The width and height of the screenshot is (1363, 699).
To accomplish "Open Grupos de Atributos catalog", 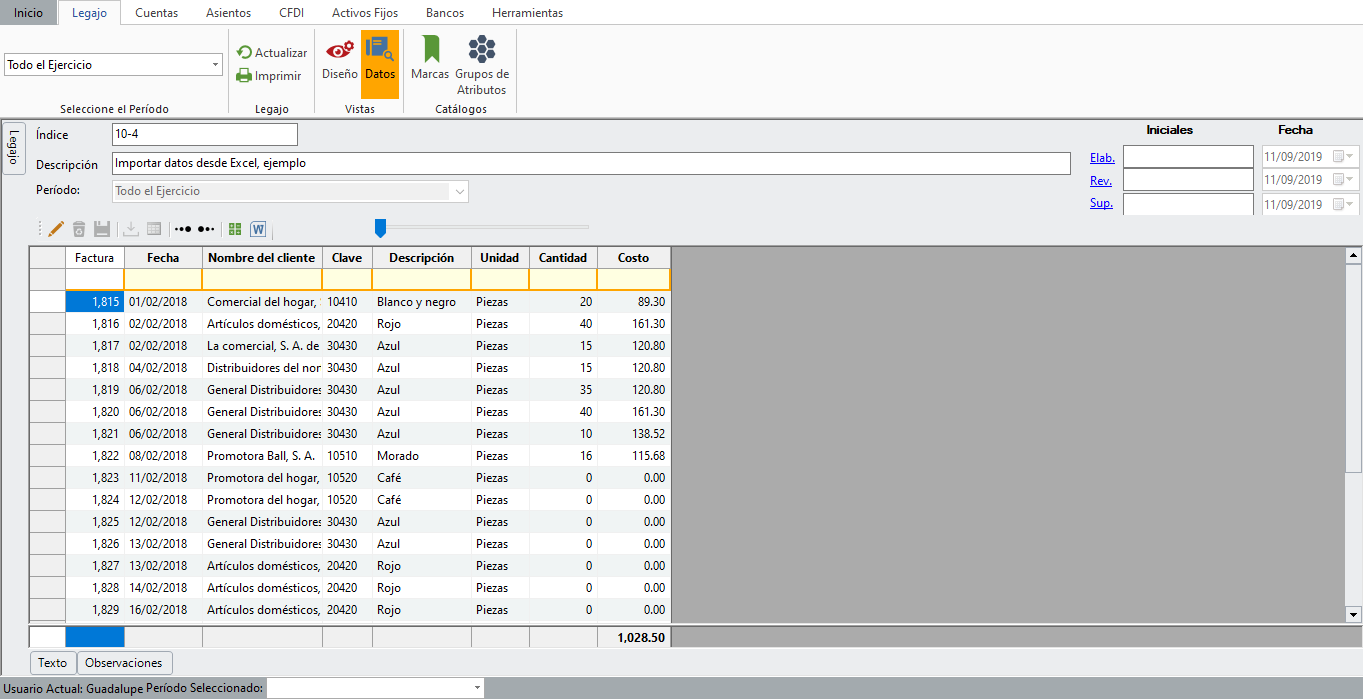I will (482, 65).
